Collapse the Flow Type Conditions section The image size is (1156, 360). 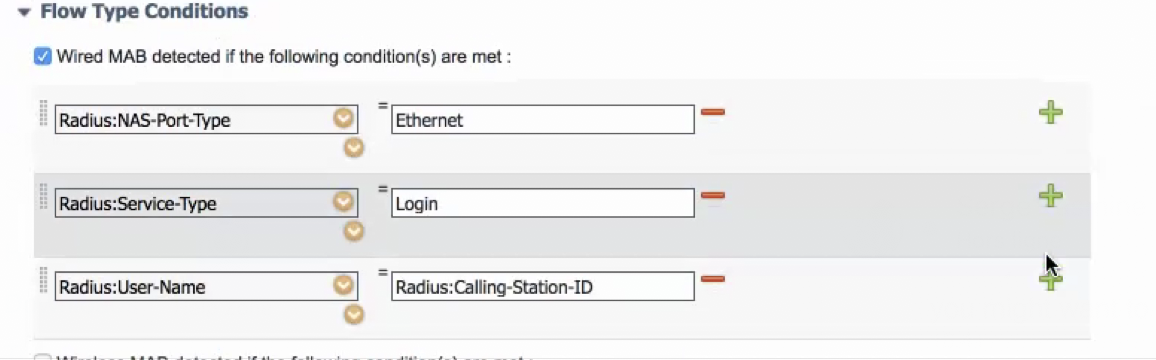point(24,13)
